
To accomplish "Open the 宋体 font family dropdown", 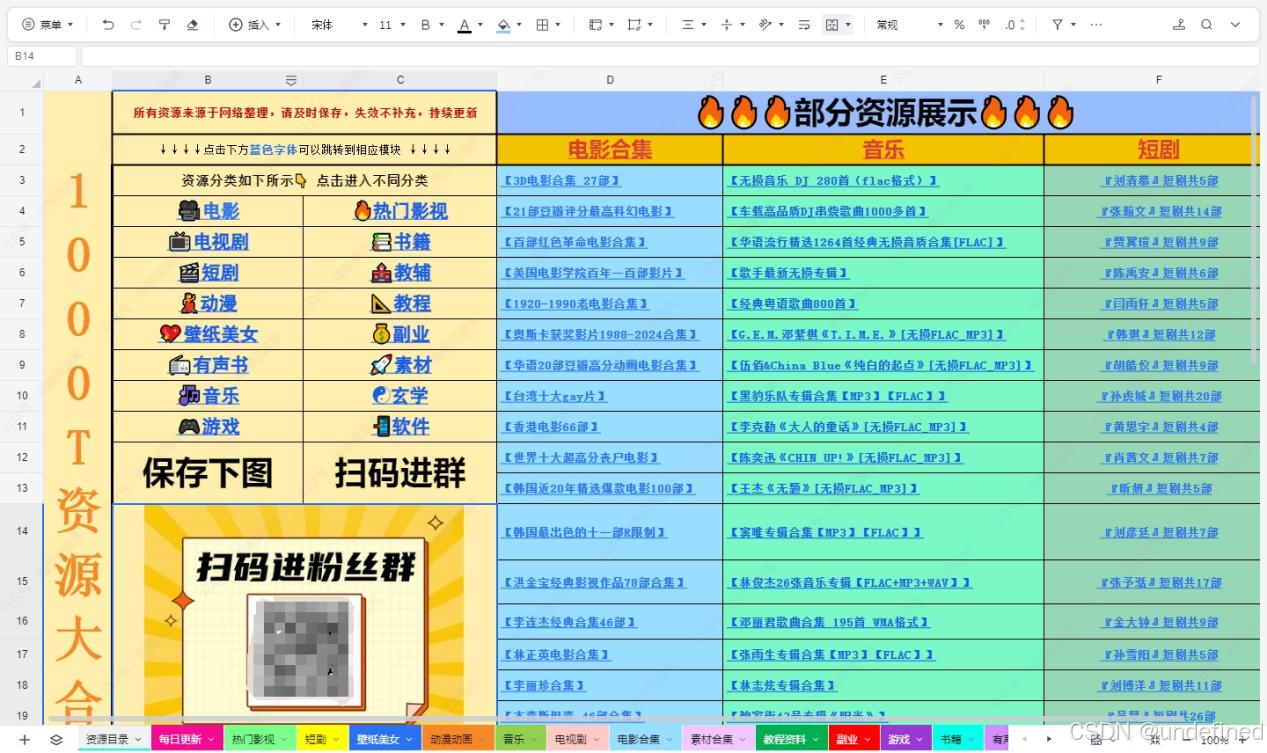I will (x=340, y=24).
